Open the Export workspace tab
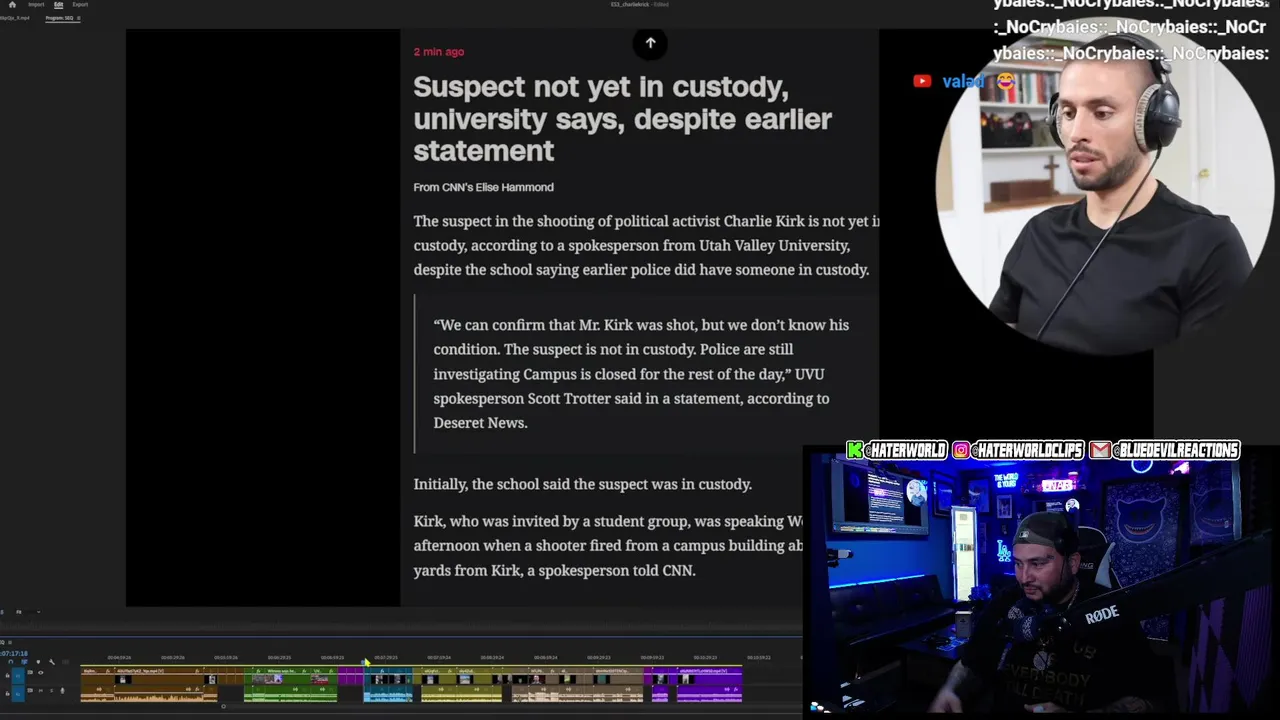 (x=80, y=5)
